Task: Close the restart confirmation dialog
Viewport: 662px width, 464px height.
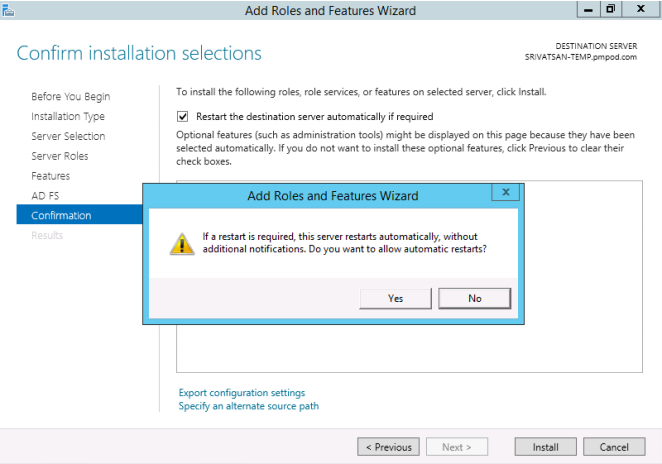Action: click(x=505, y=192)
